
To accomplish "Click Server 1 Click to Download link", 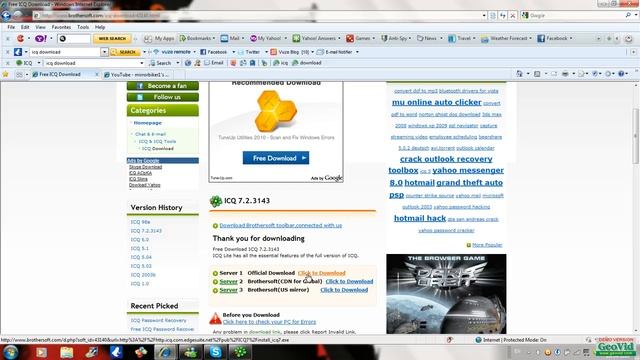I will (x=322, y=273).
